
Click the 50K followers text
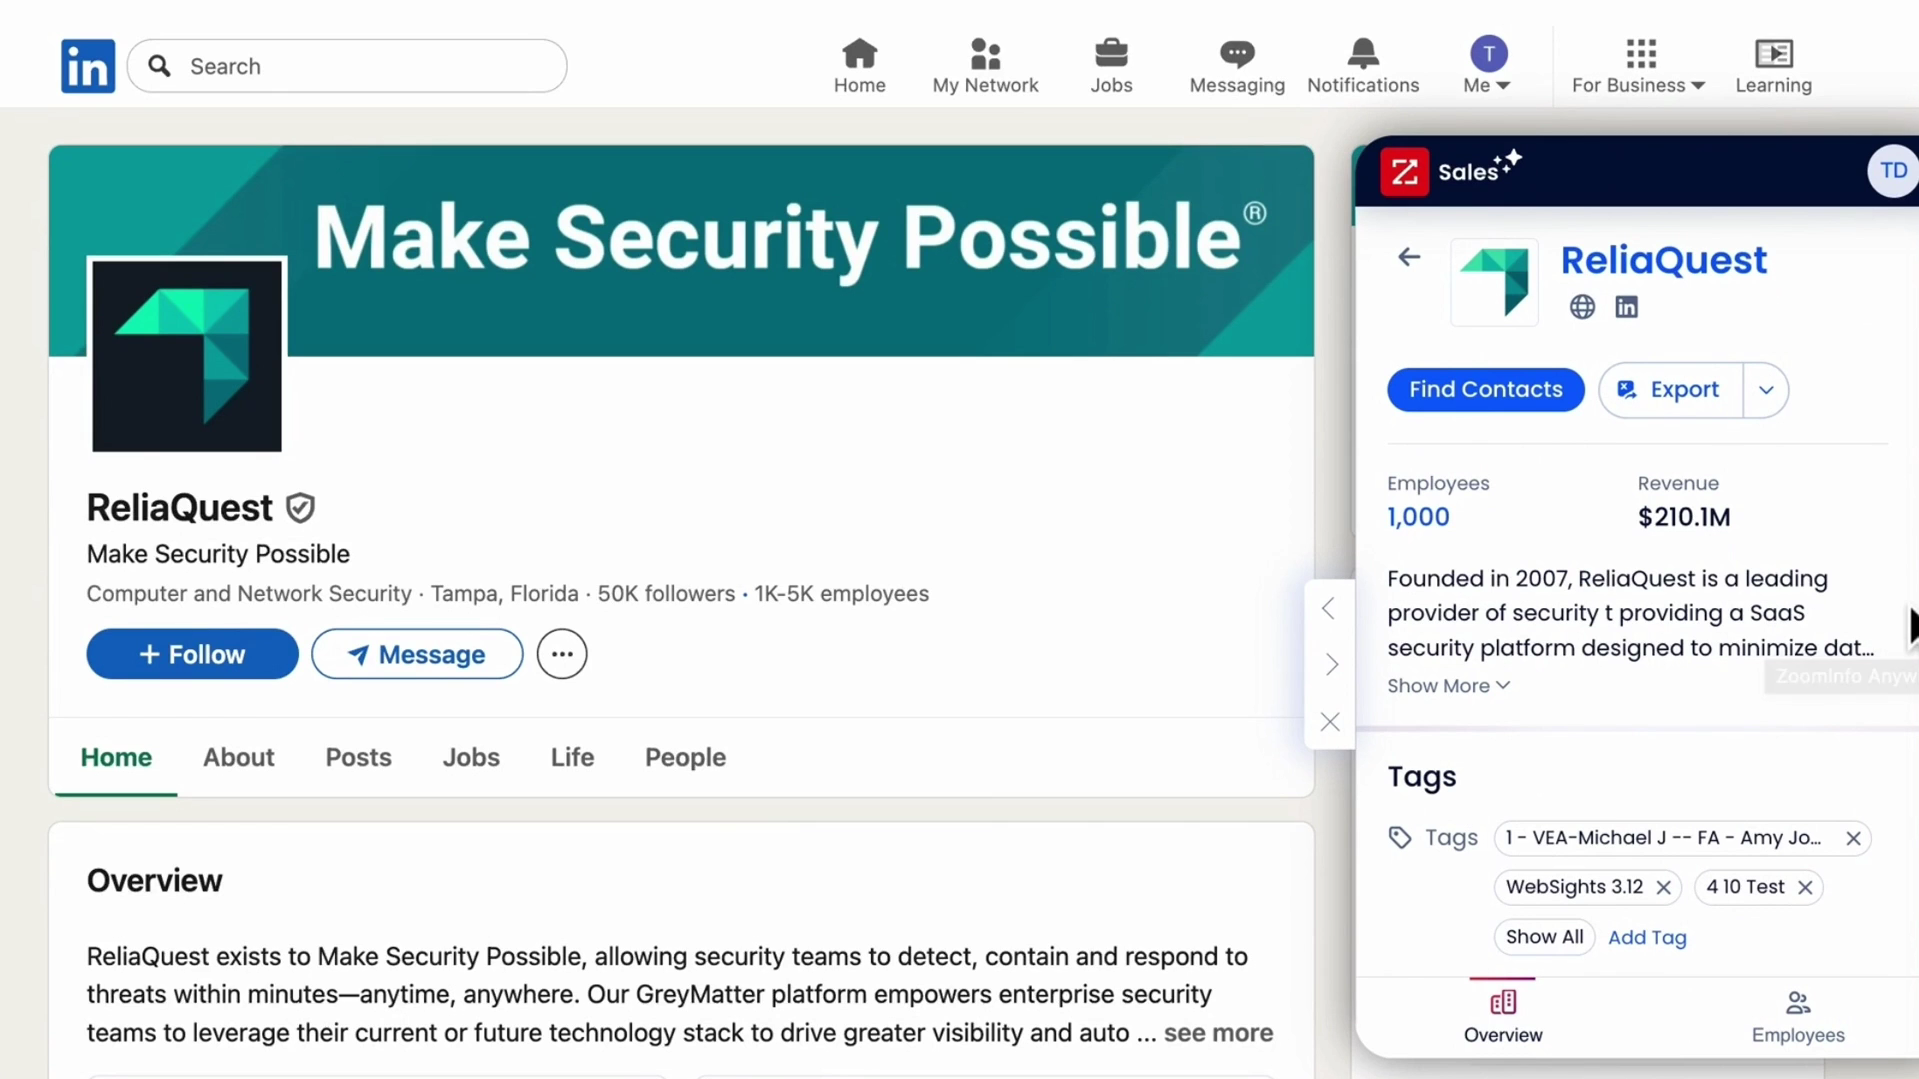[x=666, y=594]
